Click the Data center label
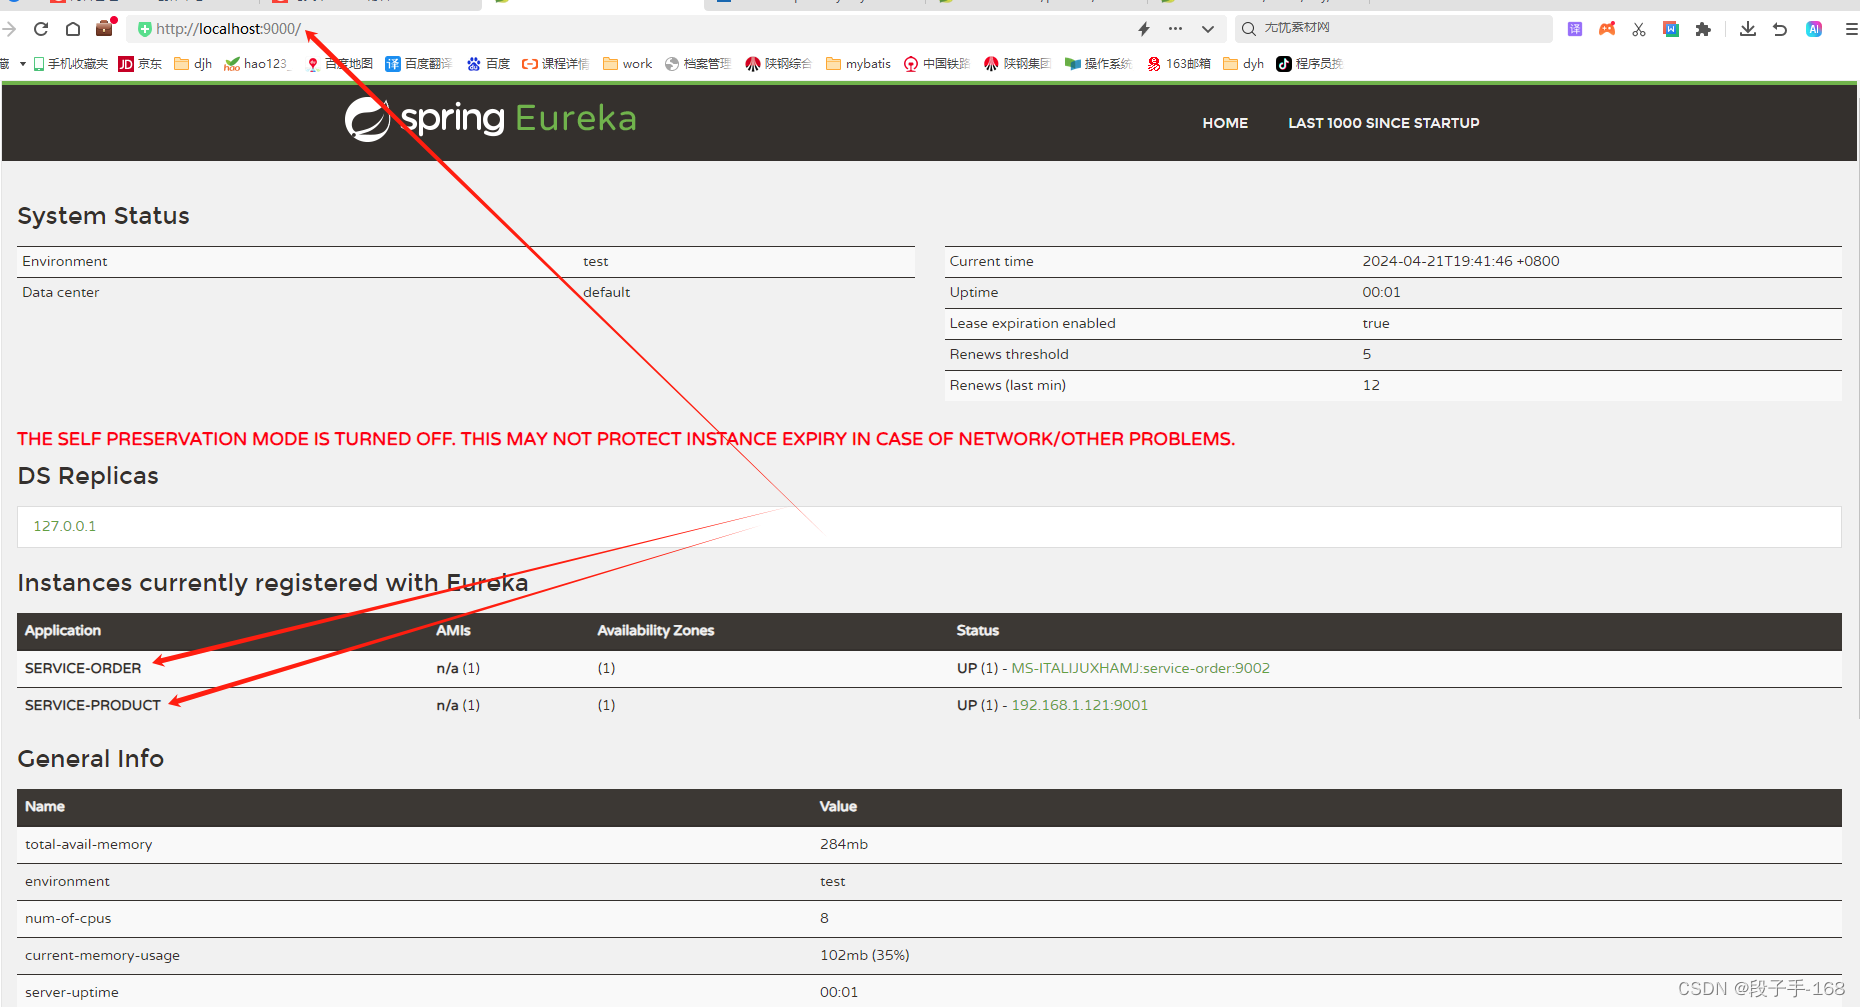The image size is (1860, 1007). point(61,292)
